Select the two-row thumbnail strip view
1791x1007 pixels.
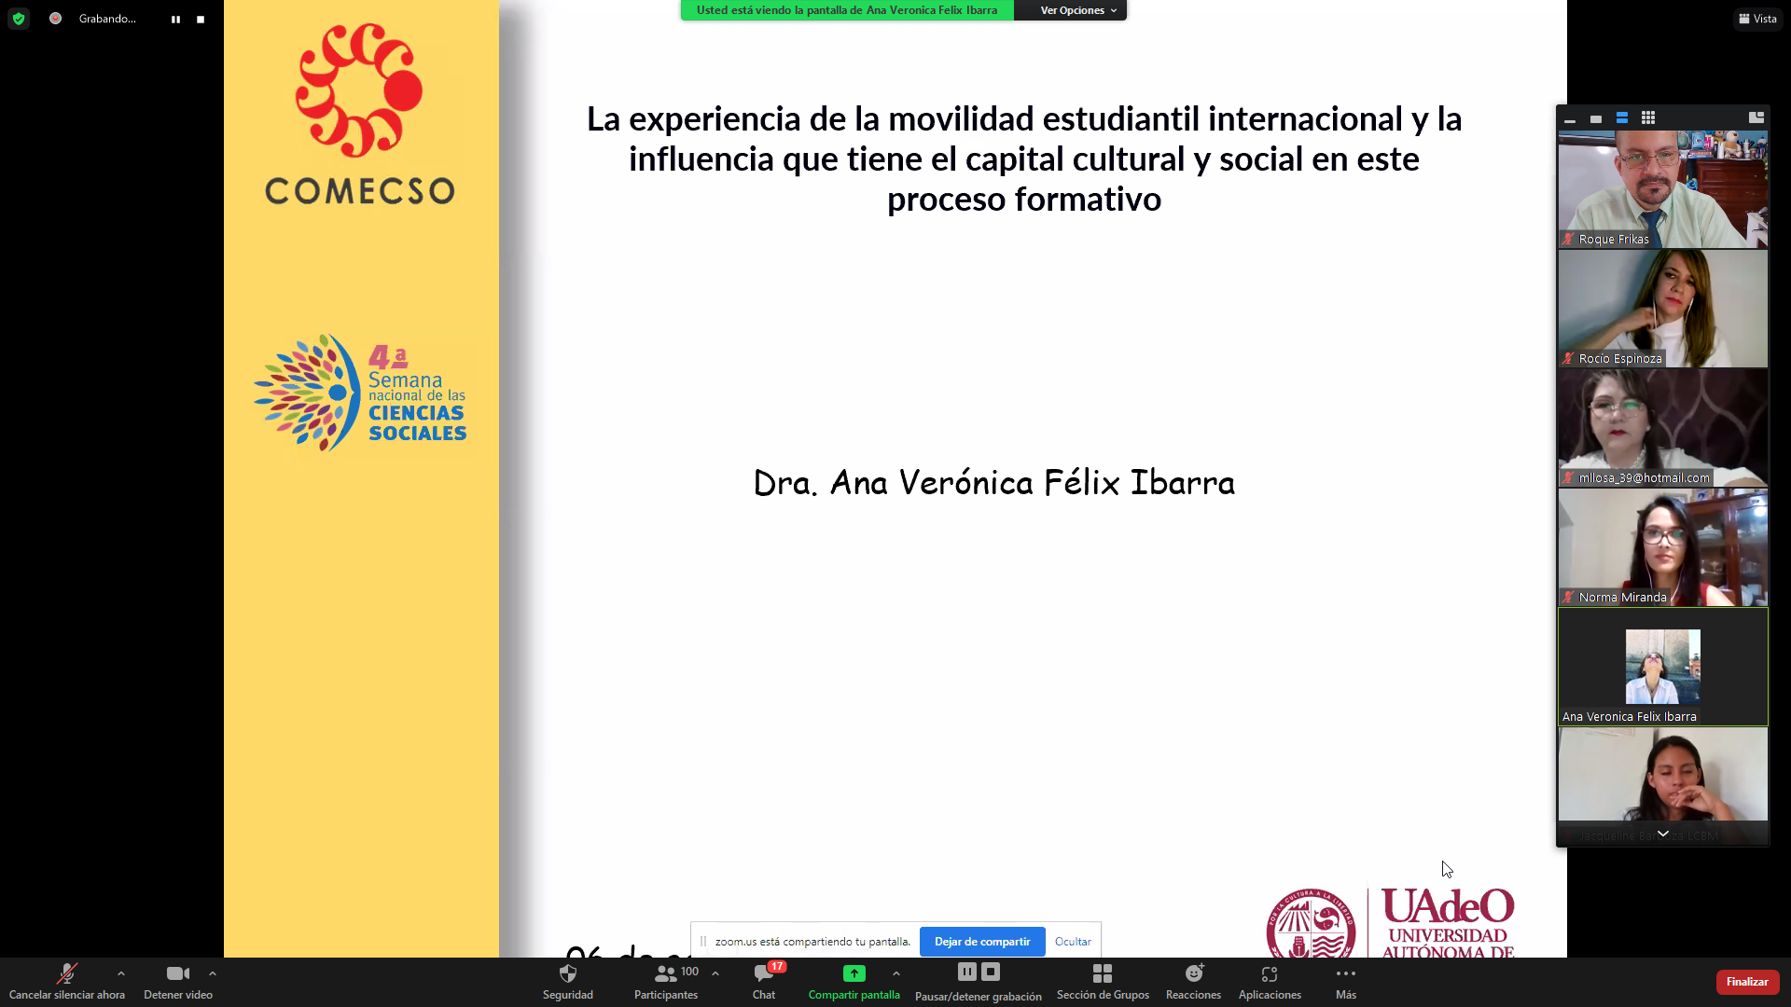point(1622,118)
